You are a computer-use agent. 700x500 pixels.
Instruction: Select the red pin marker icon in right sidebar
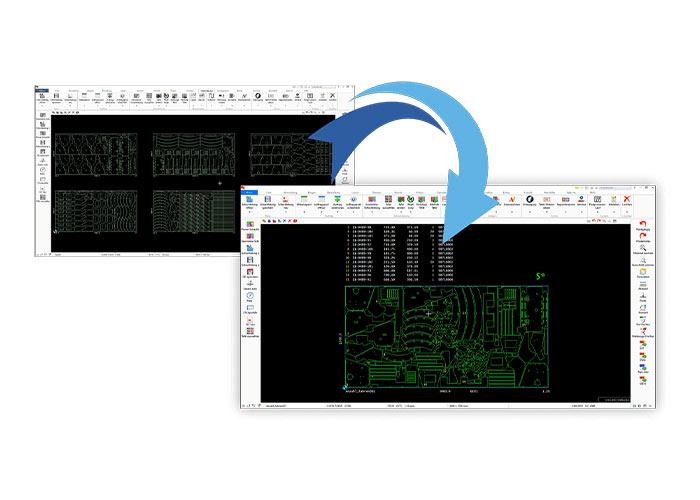click(643, 331)
